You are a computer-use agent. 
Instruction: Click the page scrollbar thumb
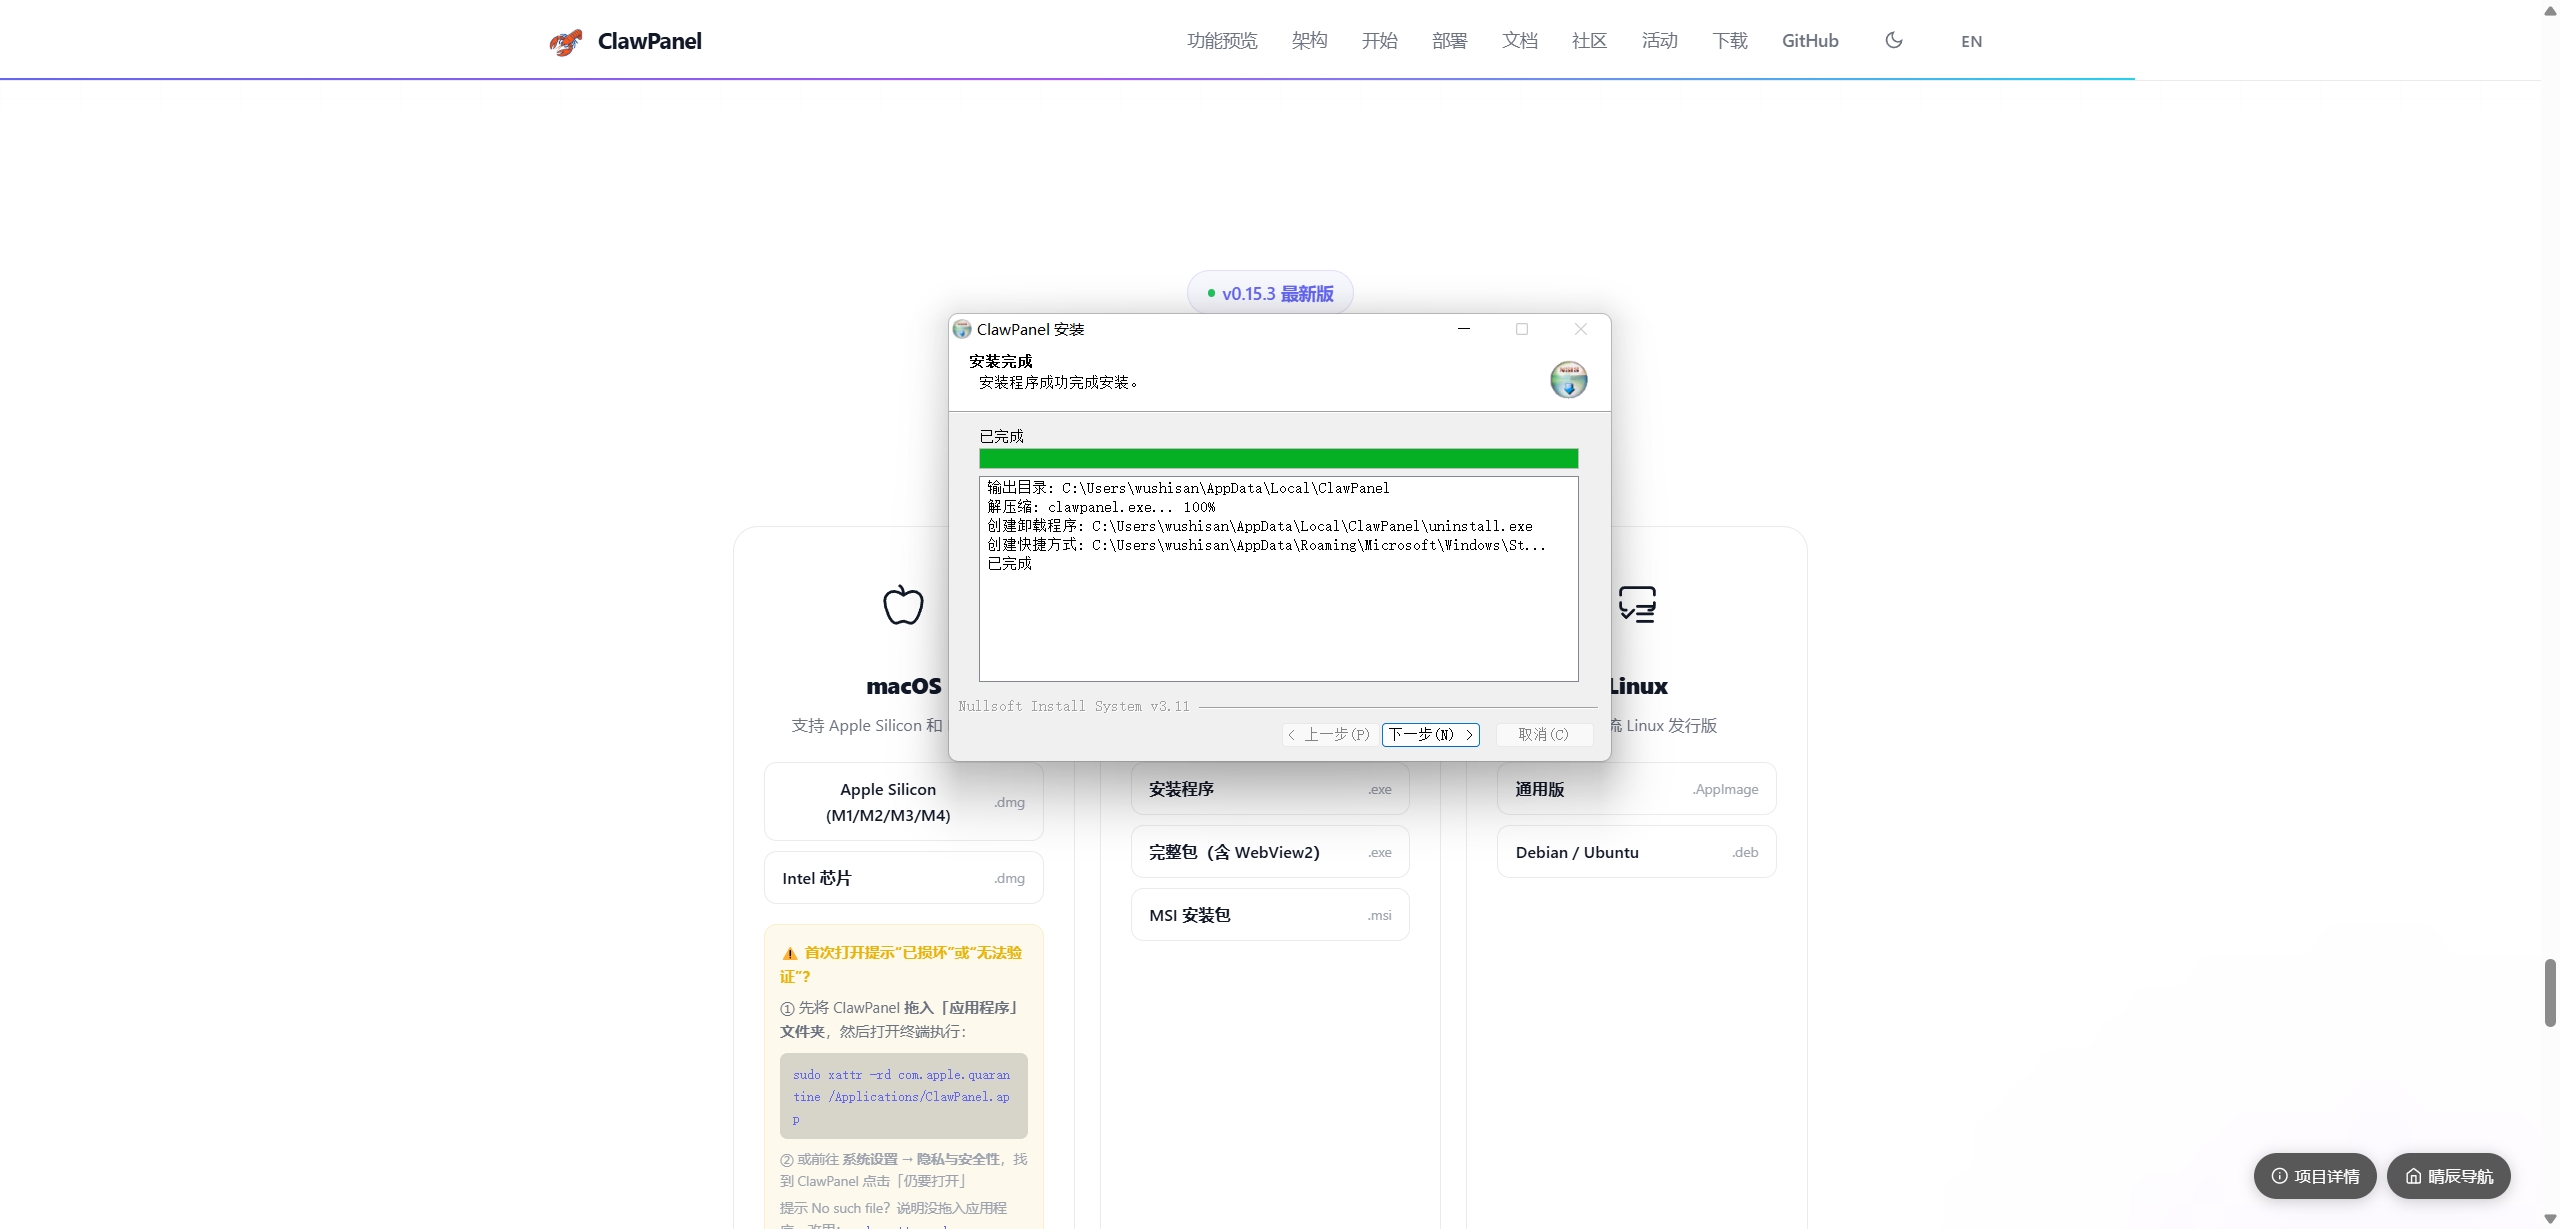click(x=2550, y=992)
